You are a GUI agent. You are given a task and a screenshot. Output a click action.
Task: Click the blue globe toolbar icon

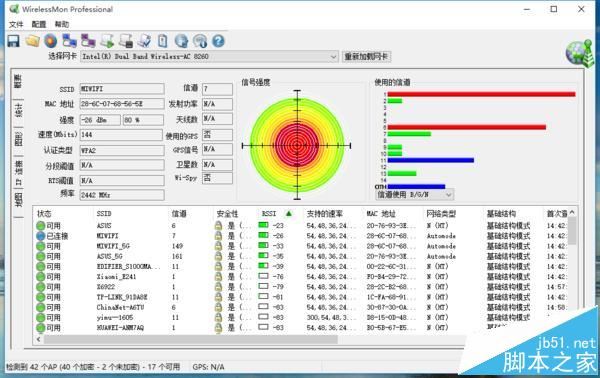[x=181, y=41]
